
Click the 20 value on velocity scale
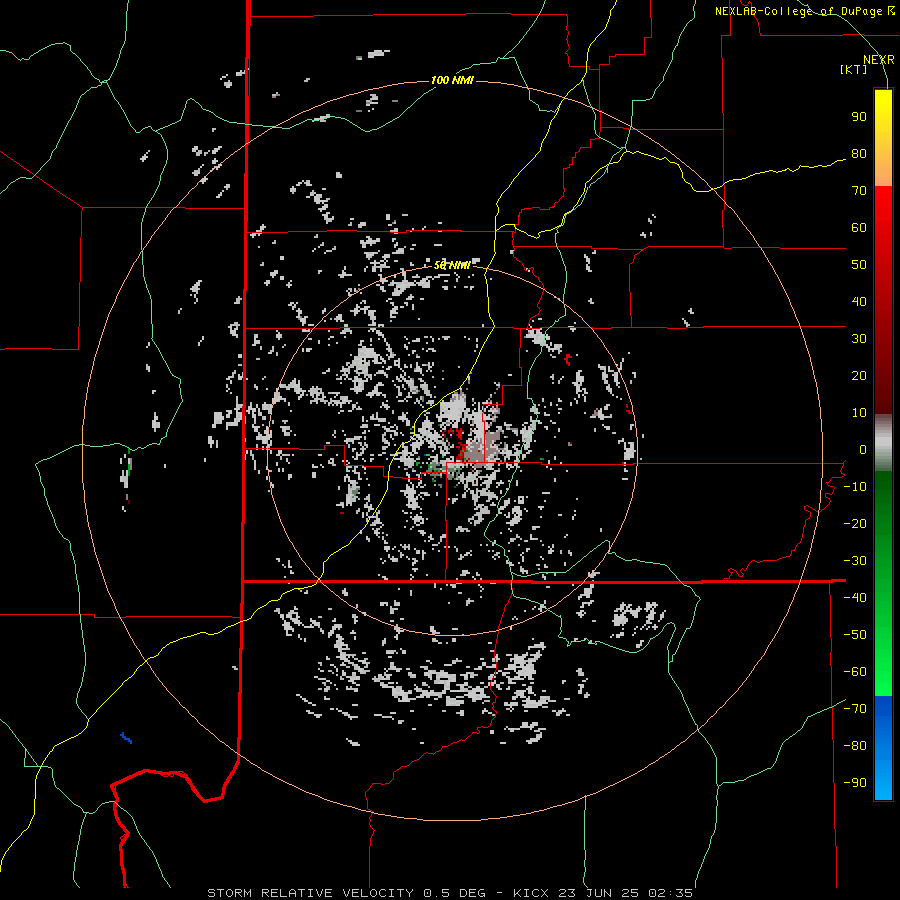(x=859, y=376)
